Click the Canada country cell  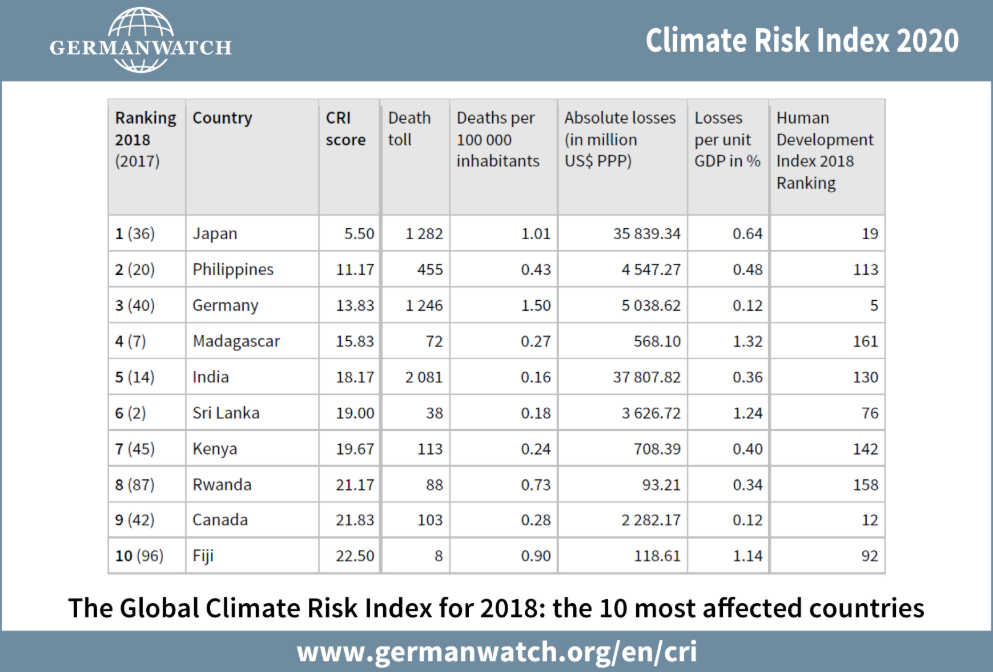(220, 520)
